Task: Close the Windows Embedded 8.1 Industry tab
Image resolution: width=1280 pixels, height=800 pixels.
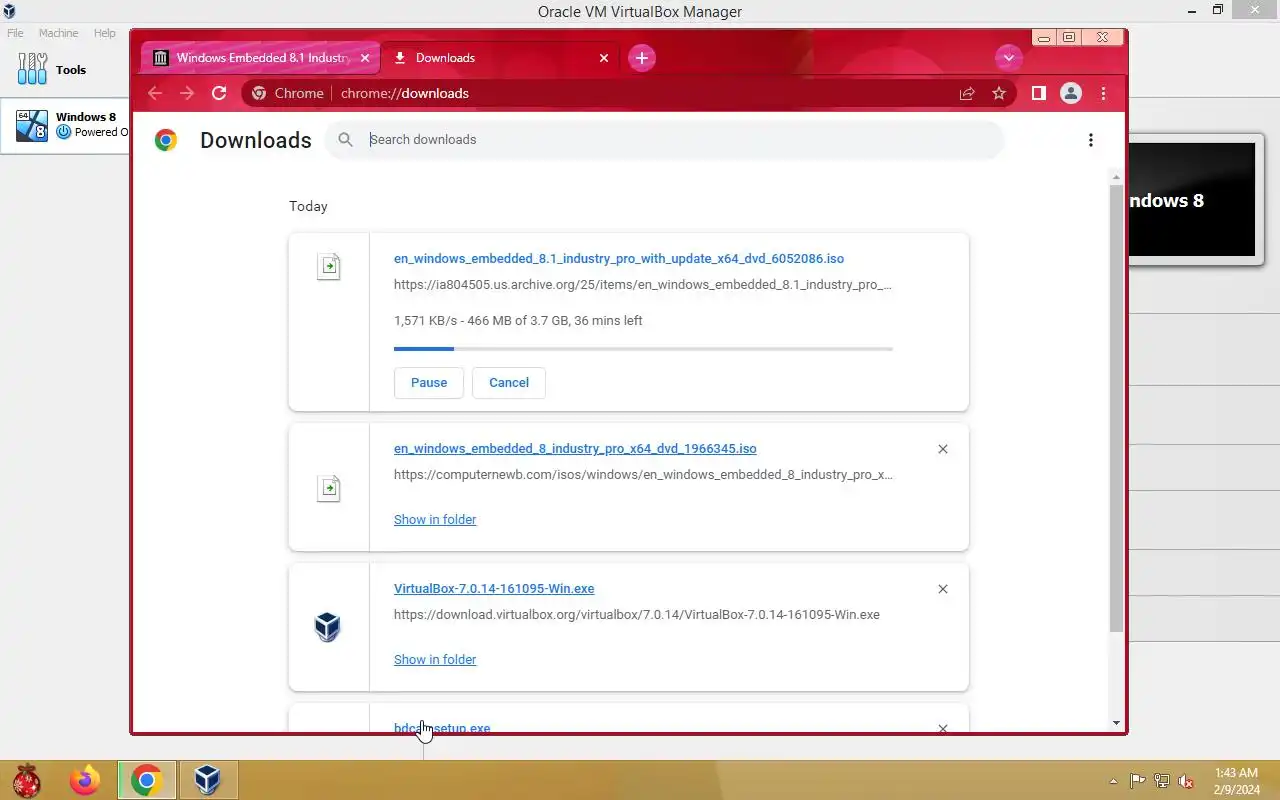Action: pyautogui.click(x=365, y=58)
